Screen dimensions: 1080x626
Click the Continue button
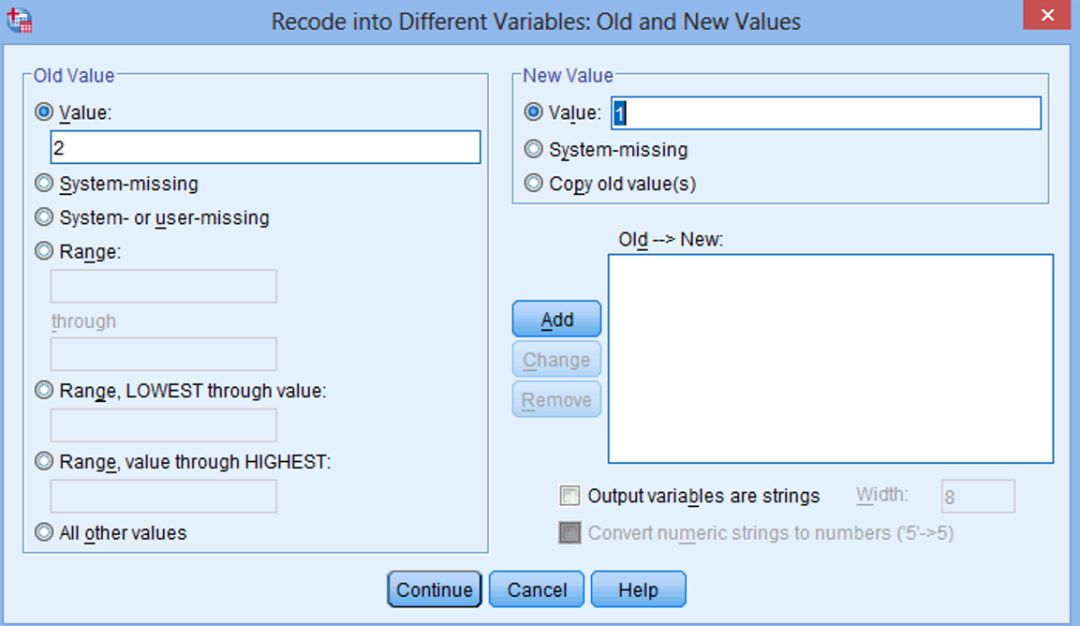pyautogui.click(x=434, y=590)
